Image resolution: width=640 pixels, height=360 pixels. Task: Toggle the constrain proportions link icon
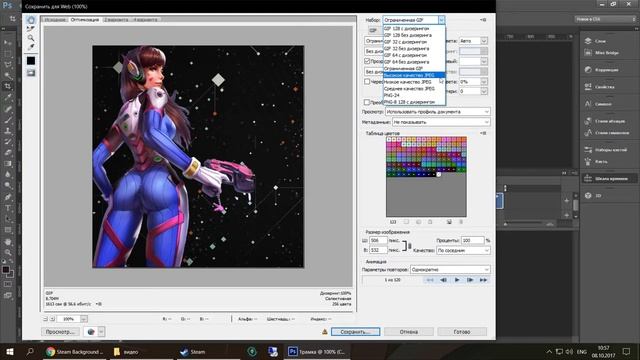[409, 245]
